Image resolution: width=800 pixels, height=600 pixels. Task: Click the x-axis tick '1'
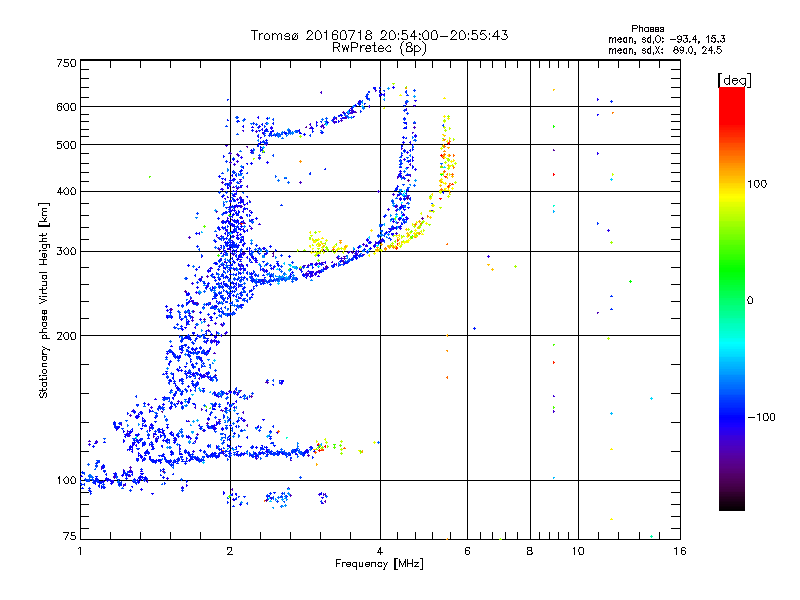click(80, 551)
